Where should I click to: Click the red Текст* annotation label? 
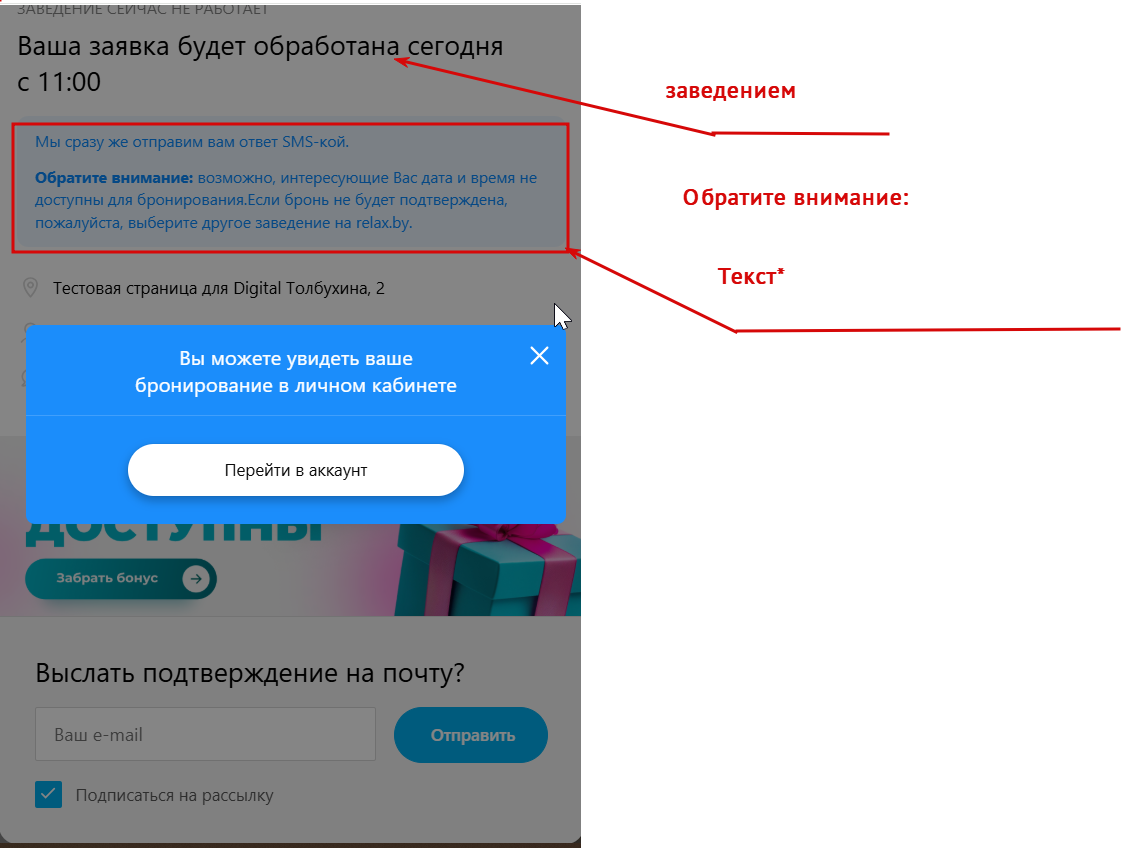[751, 276]
